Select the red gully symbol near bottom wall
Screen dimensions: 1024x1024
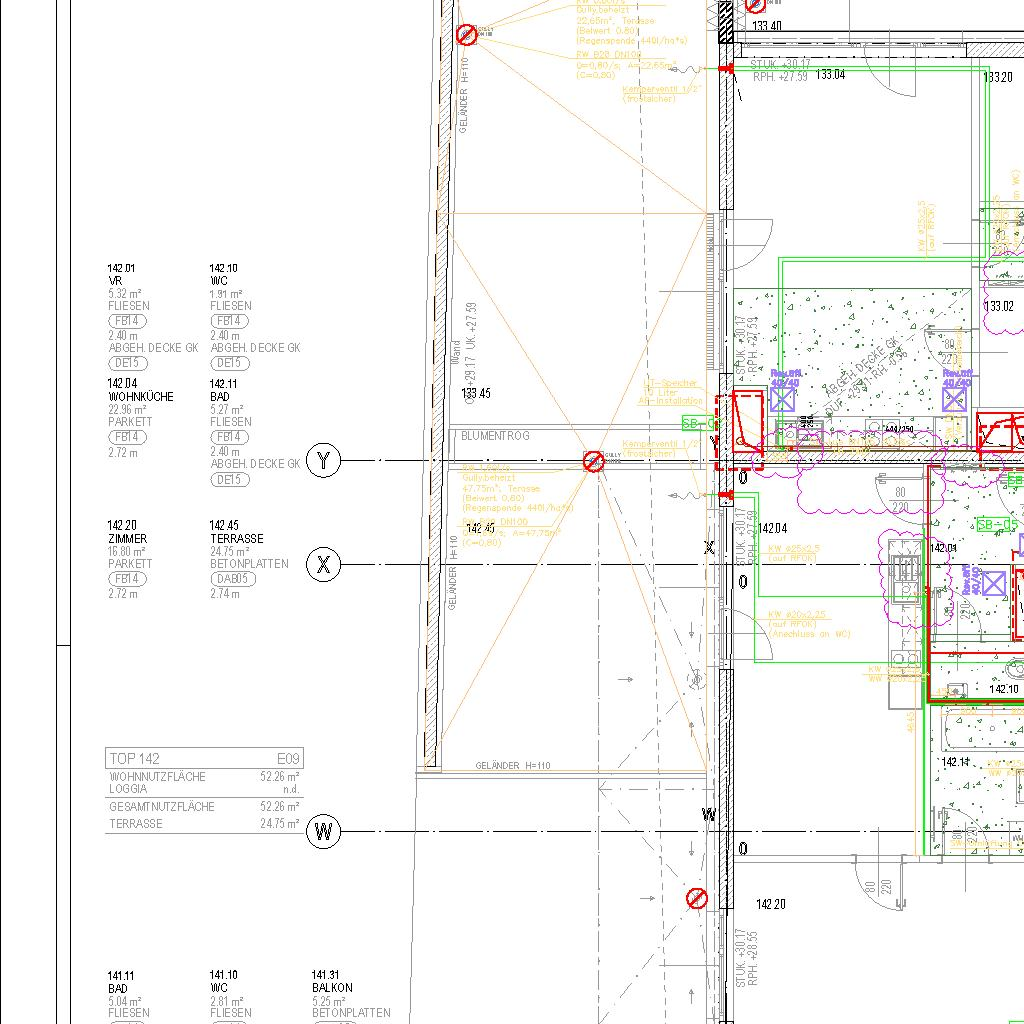(697, 899)
